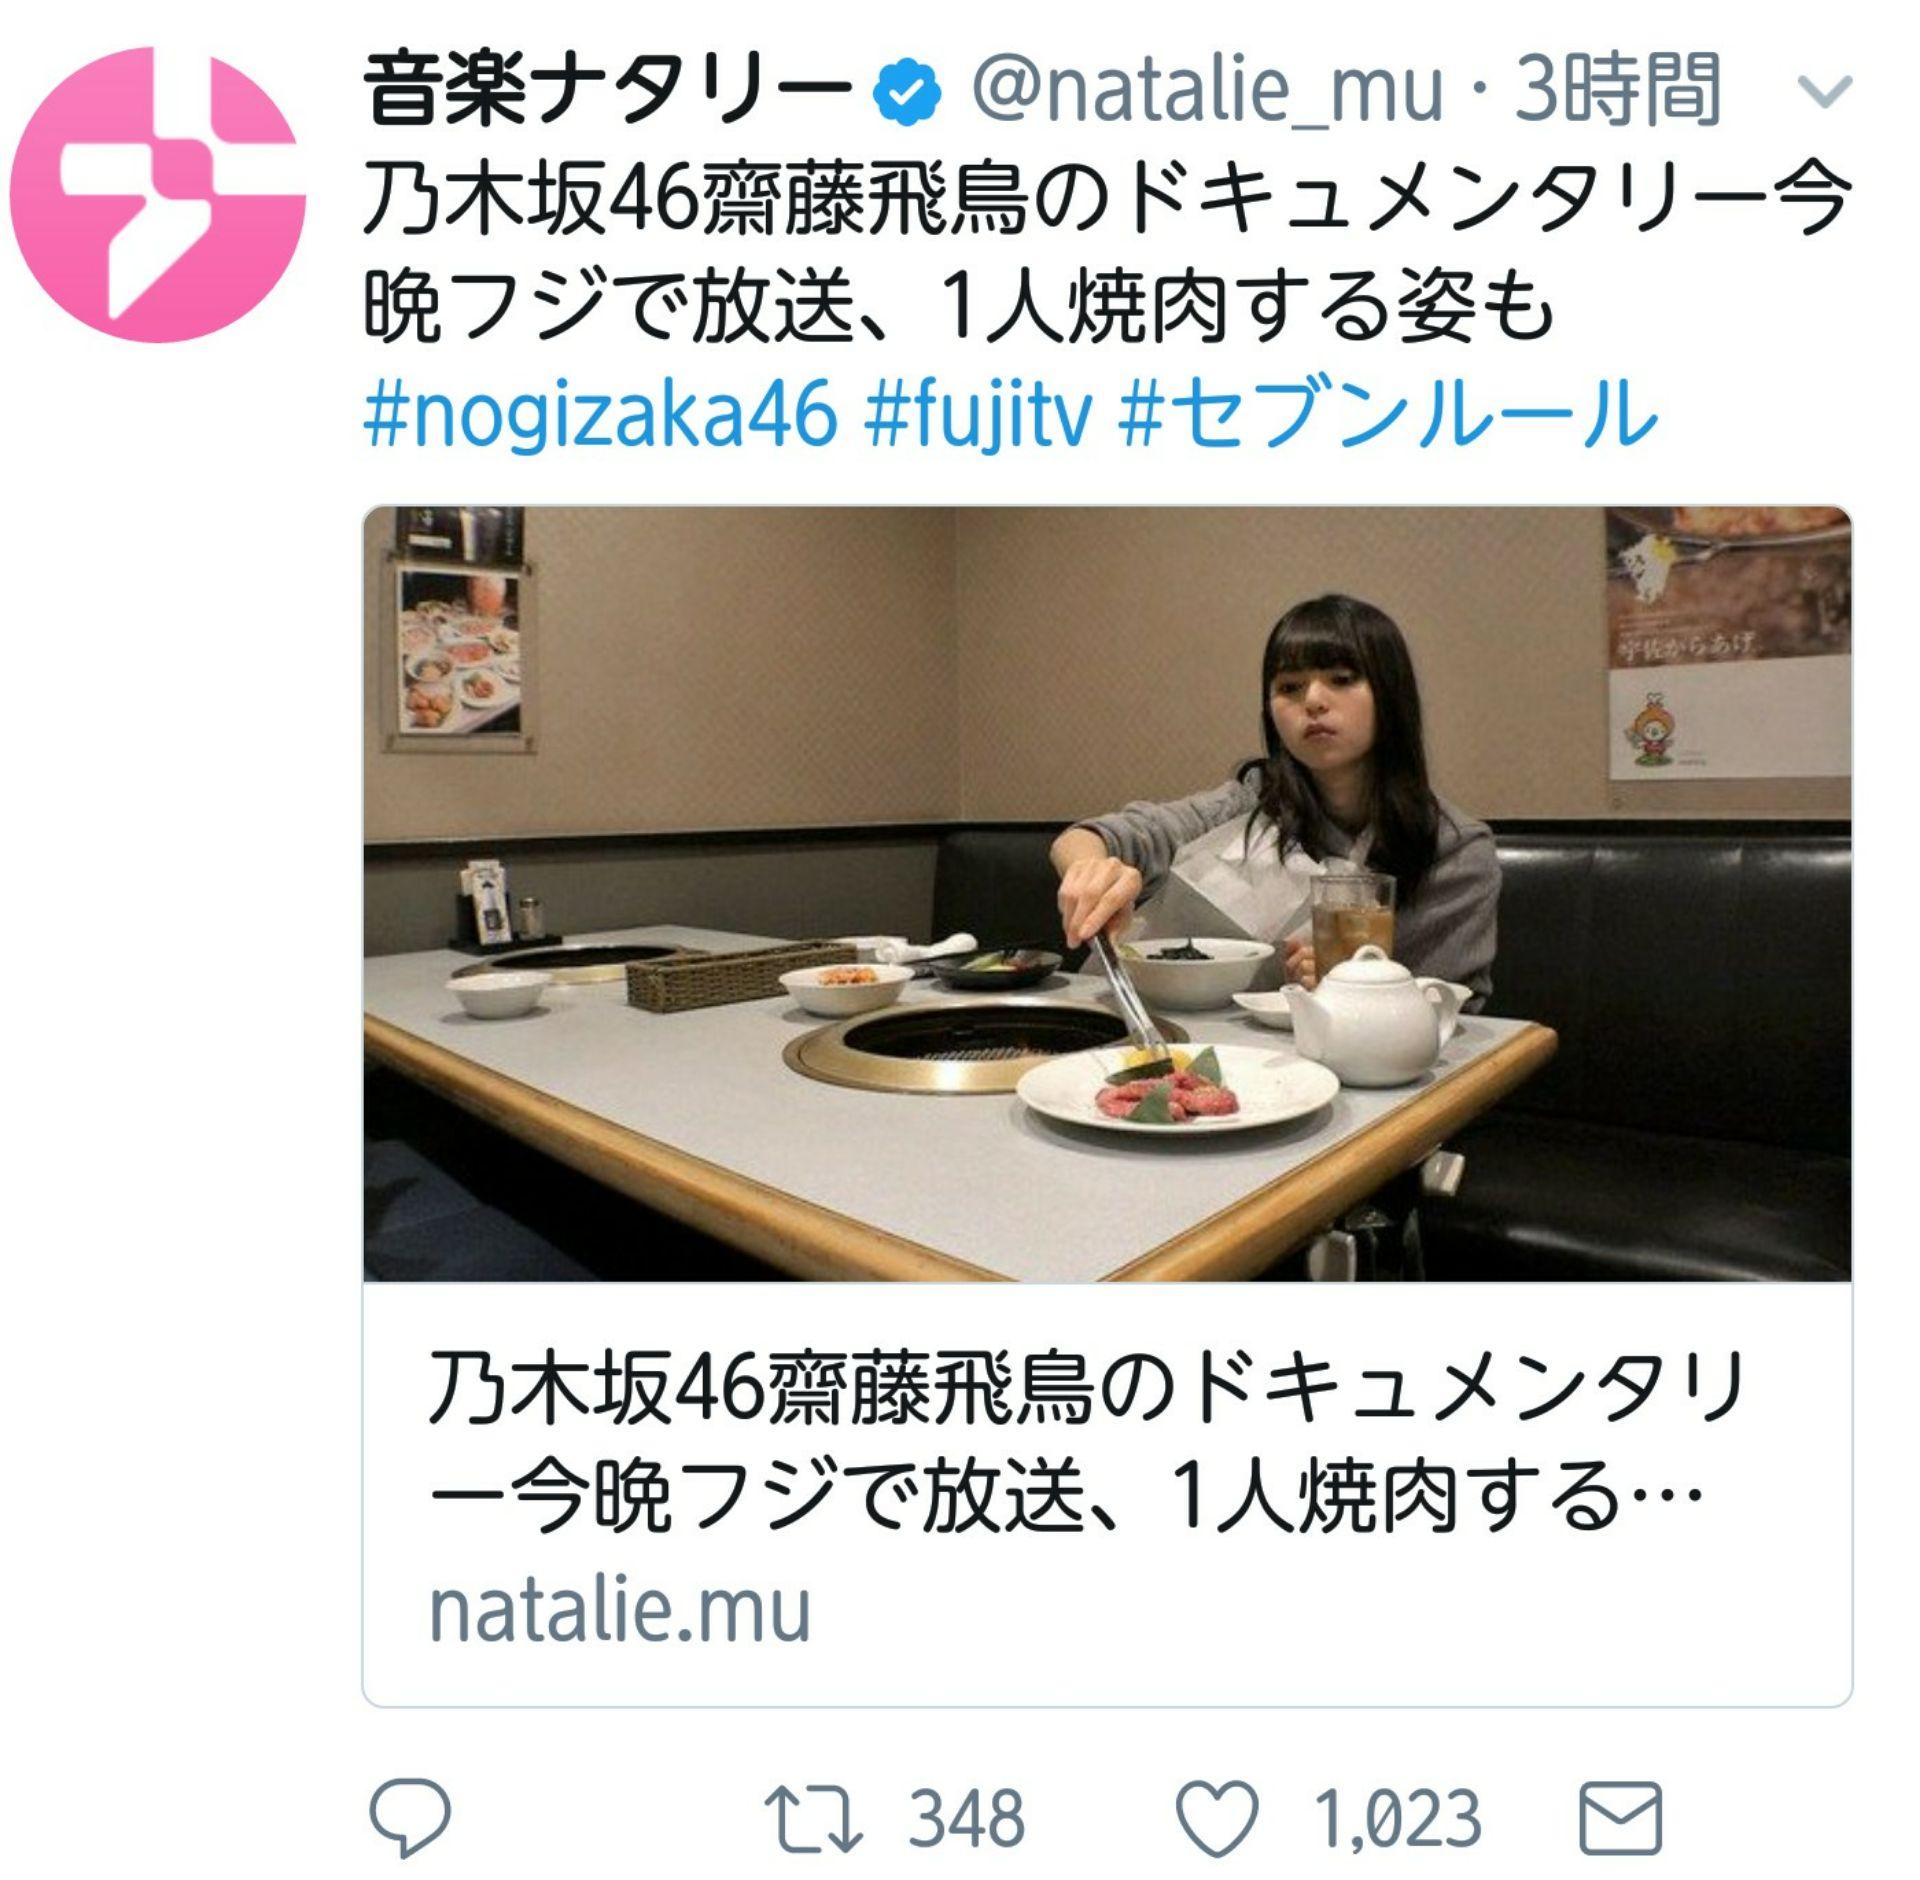
Task: Expand tweet options chevron menu
Action: point(1825,92)
